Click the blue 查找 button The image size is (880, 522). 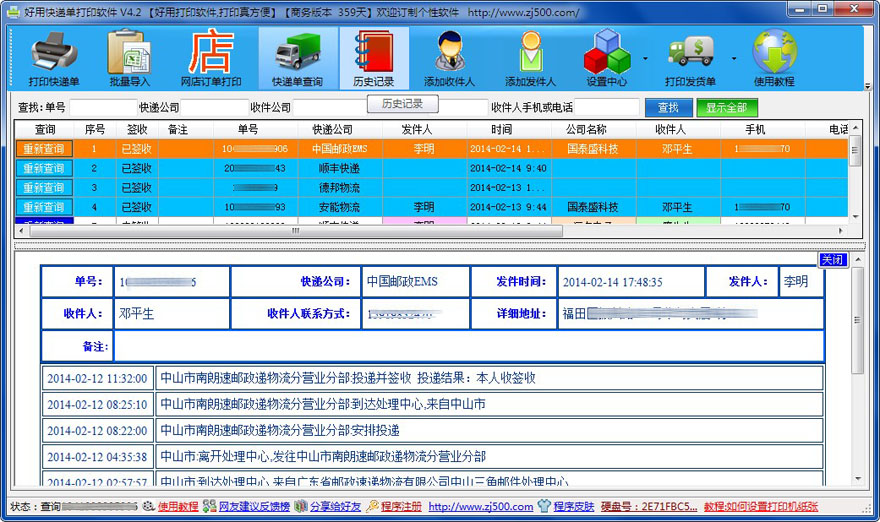668,107
